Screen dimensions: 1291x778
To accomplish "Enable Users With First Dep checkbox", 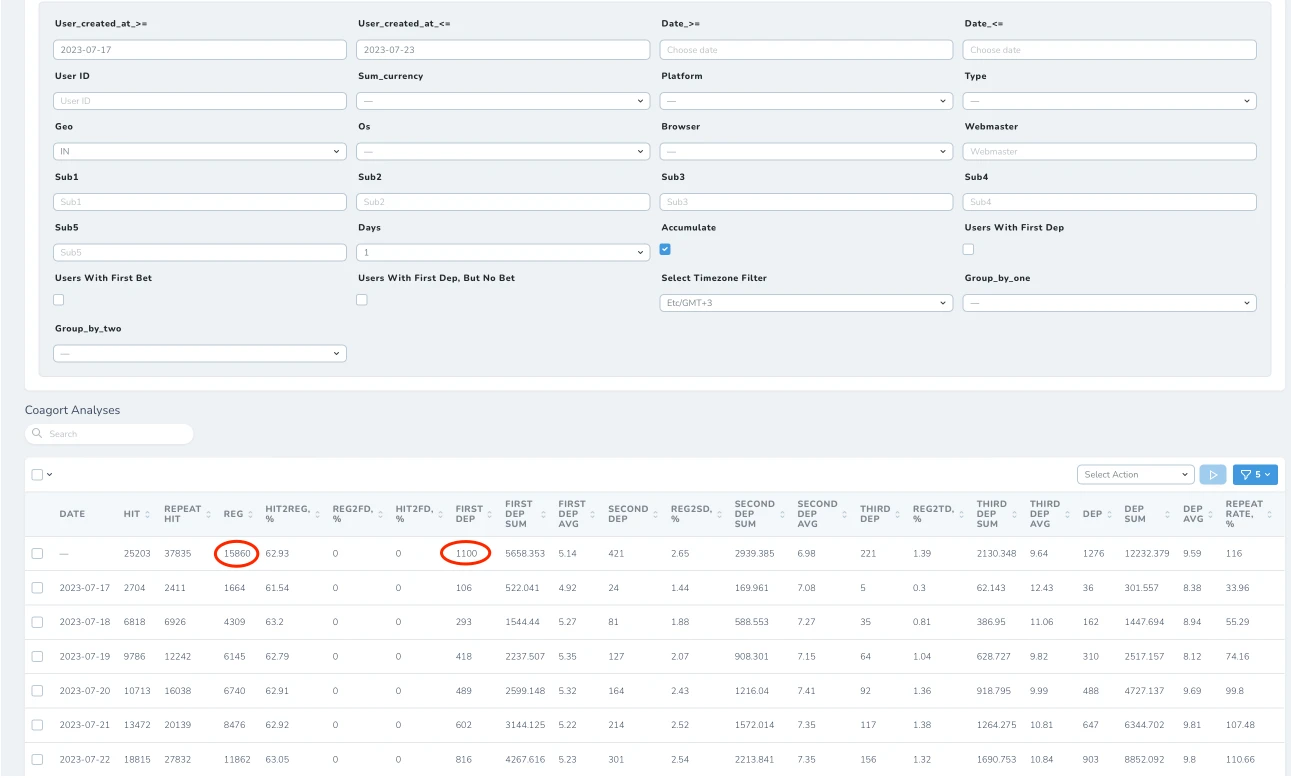I will tap(968, 249).
